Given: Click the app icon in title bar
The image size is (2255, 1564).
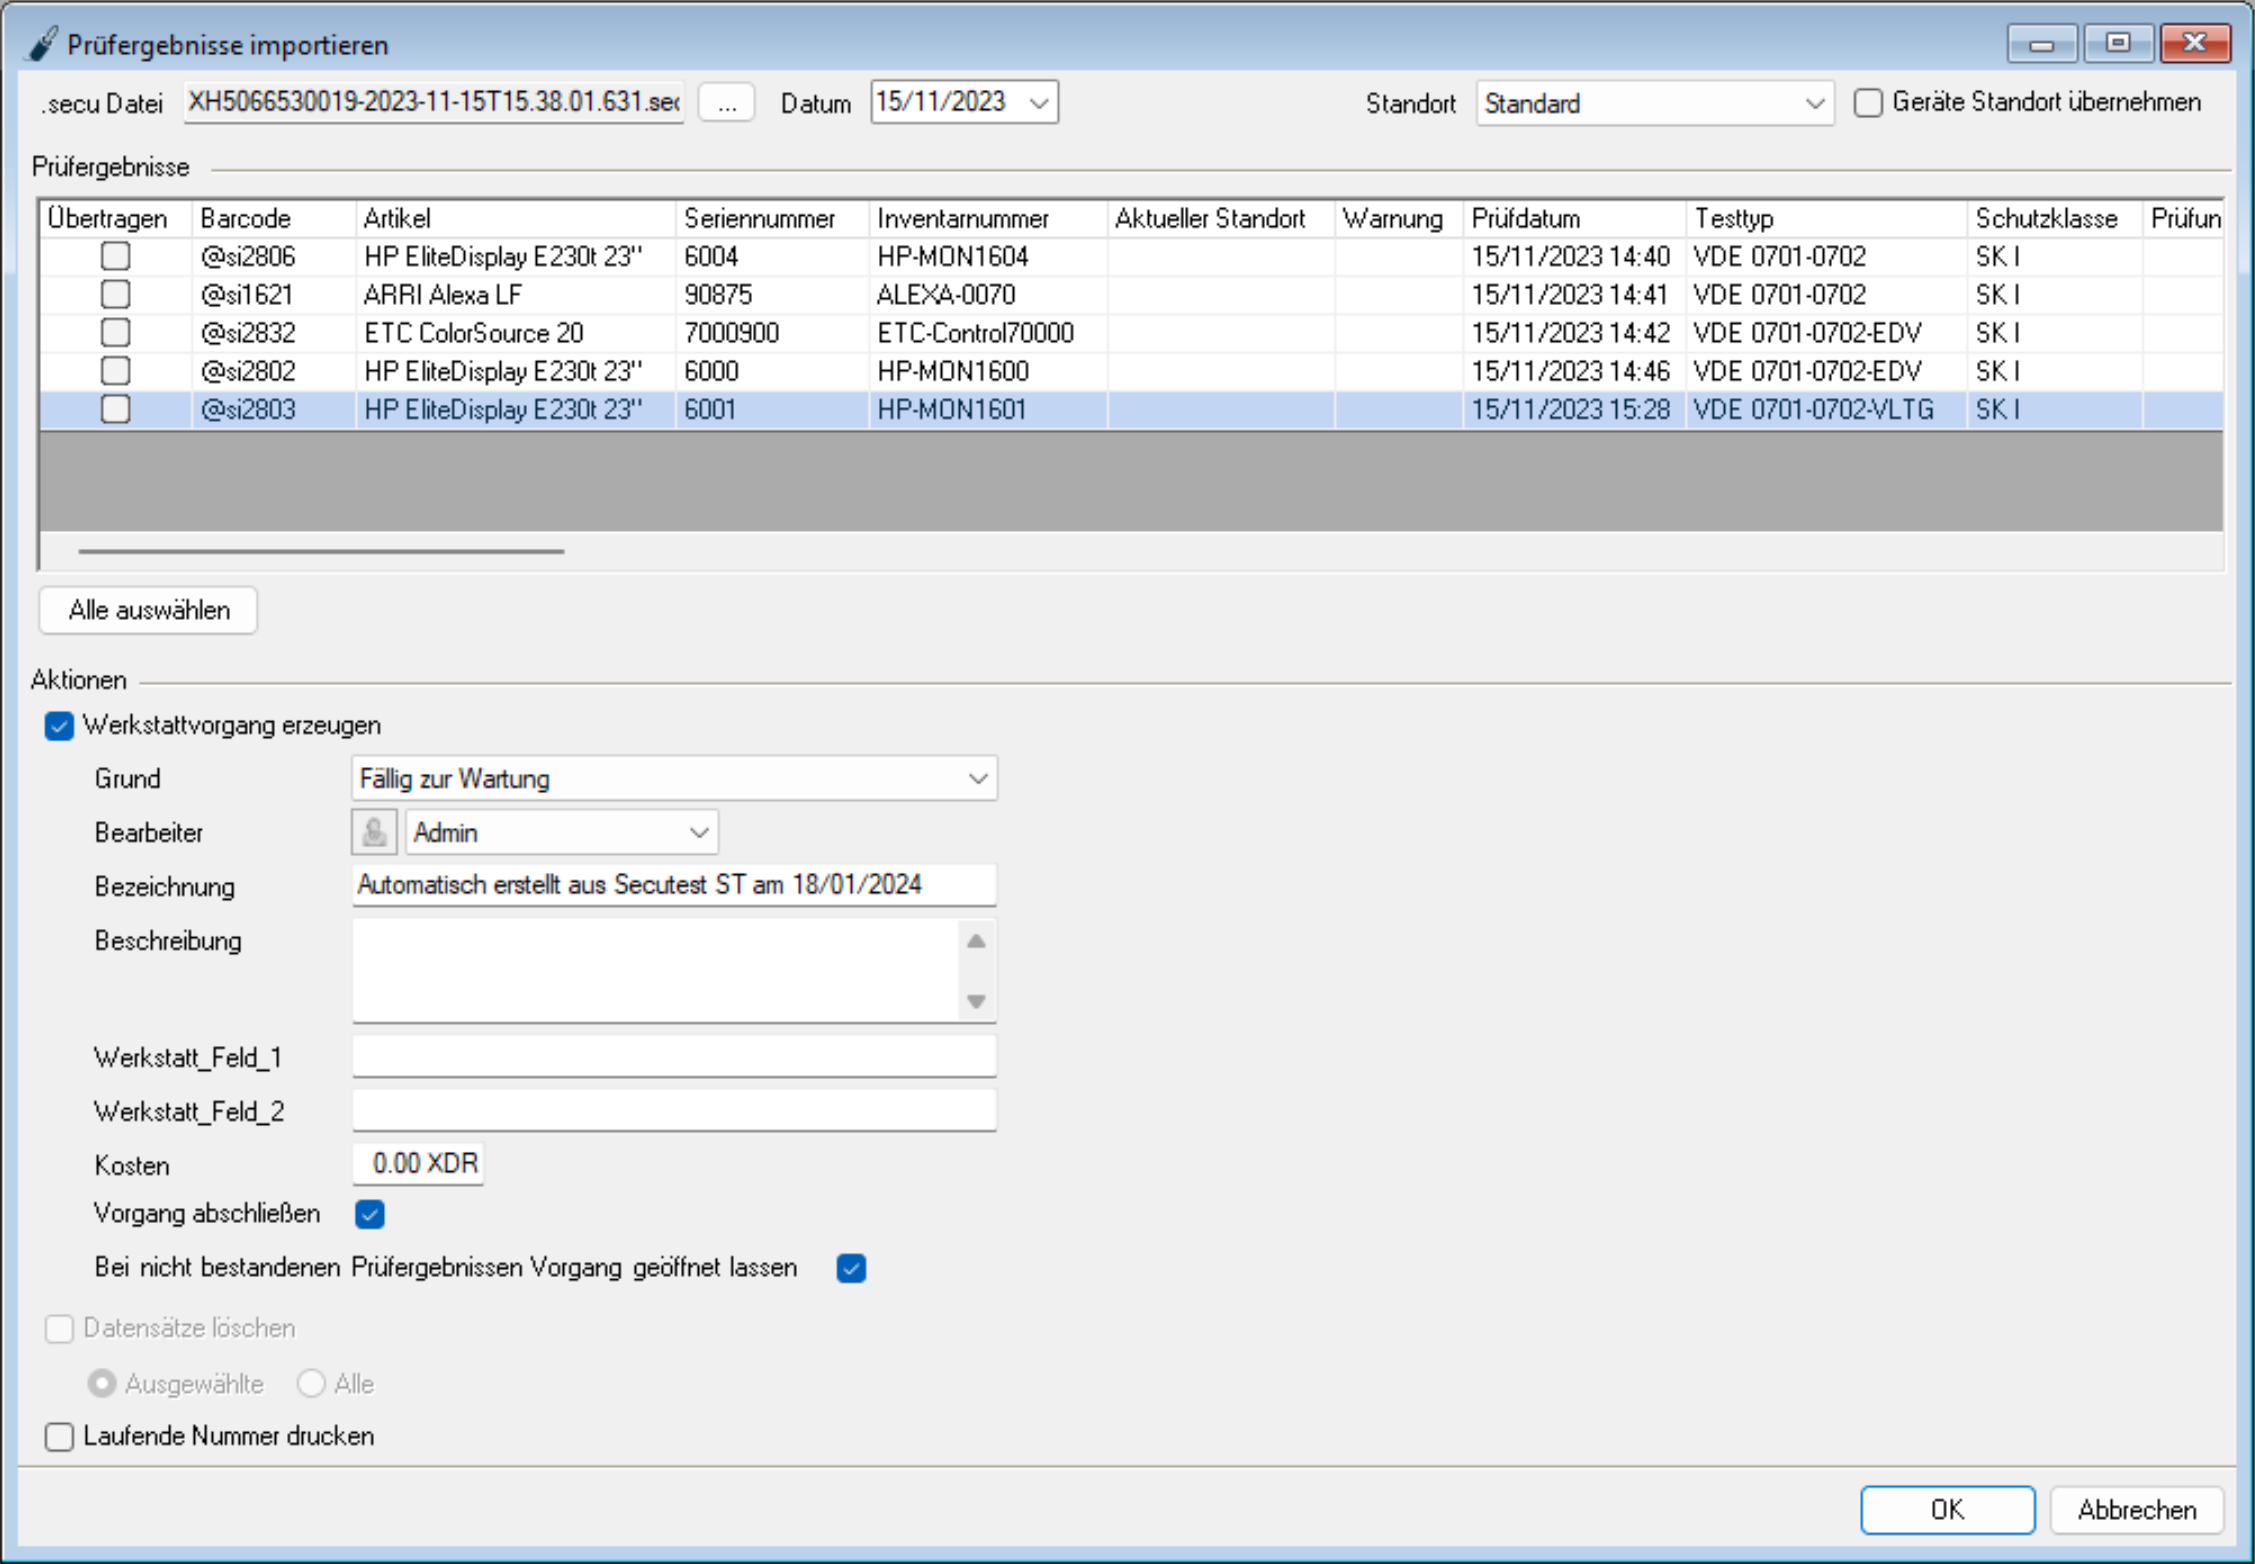Looking at the screenshot, I should (x=43, y=44).
